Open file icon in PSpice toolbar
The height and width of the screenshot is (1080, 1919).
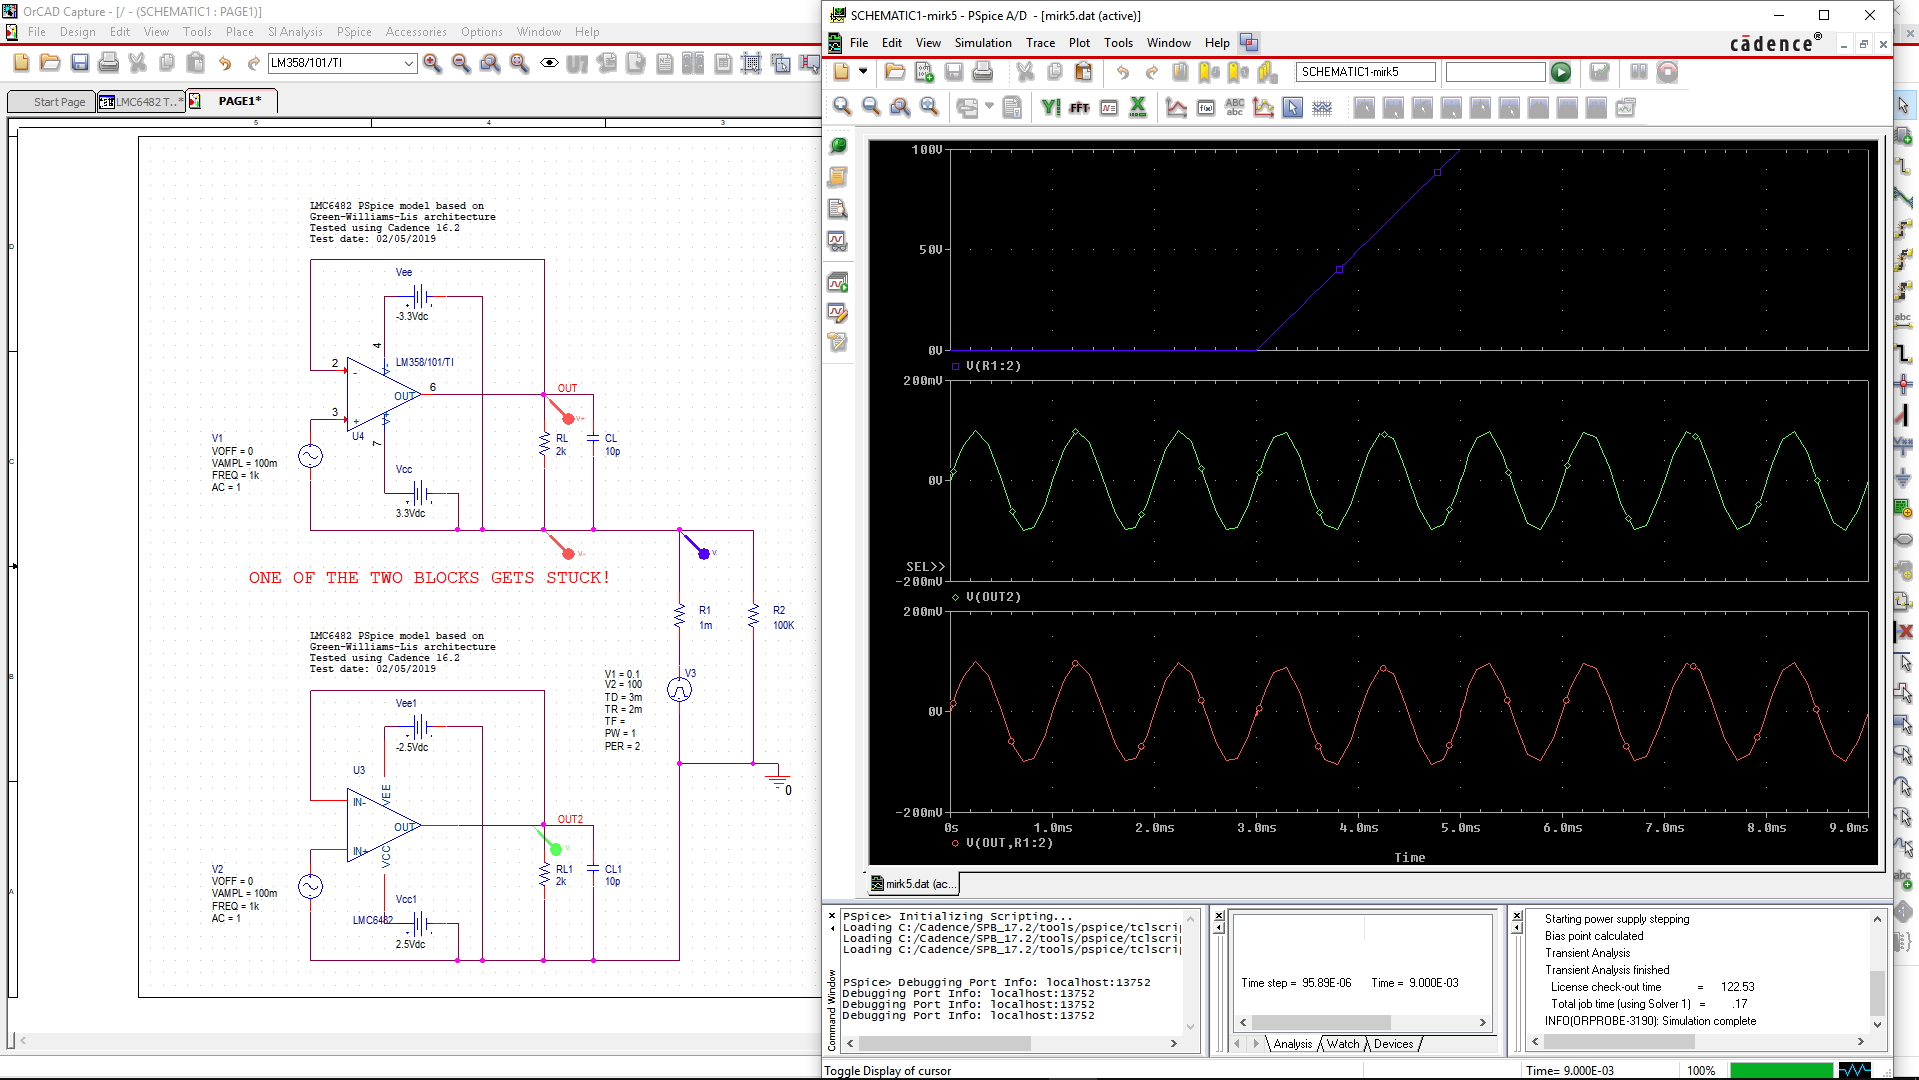point(895,72)
